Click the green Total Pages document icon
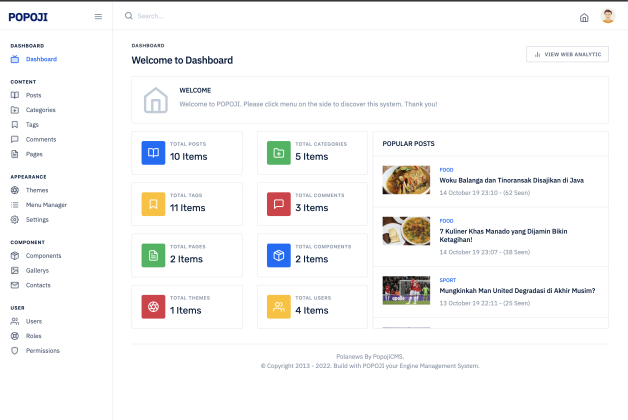Screen dimensions: 628x420 pyautogui.click(x=153, y=255)
